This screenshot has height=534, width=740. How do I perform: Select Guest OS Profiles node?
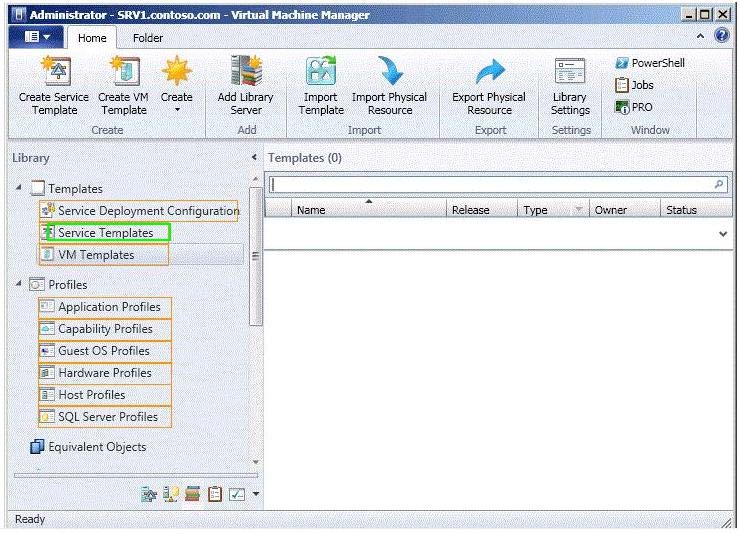click(105, 351)
